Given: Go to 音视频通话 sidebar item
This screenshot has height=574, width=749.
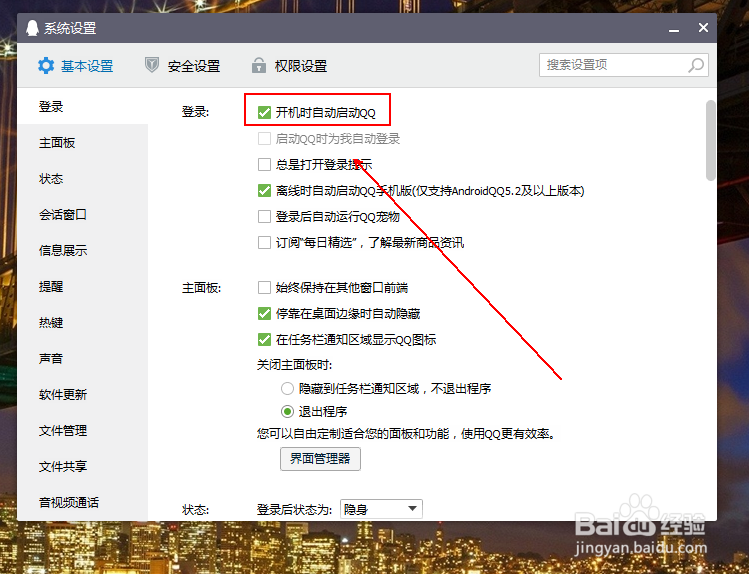Looking at the screenshot, I should (82, 502).
